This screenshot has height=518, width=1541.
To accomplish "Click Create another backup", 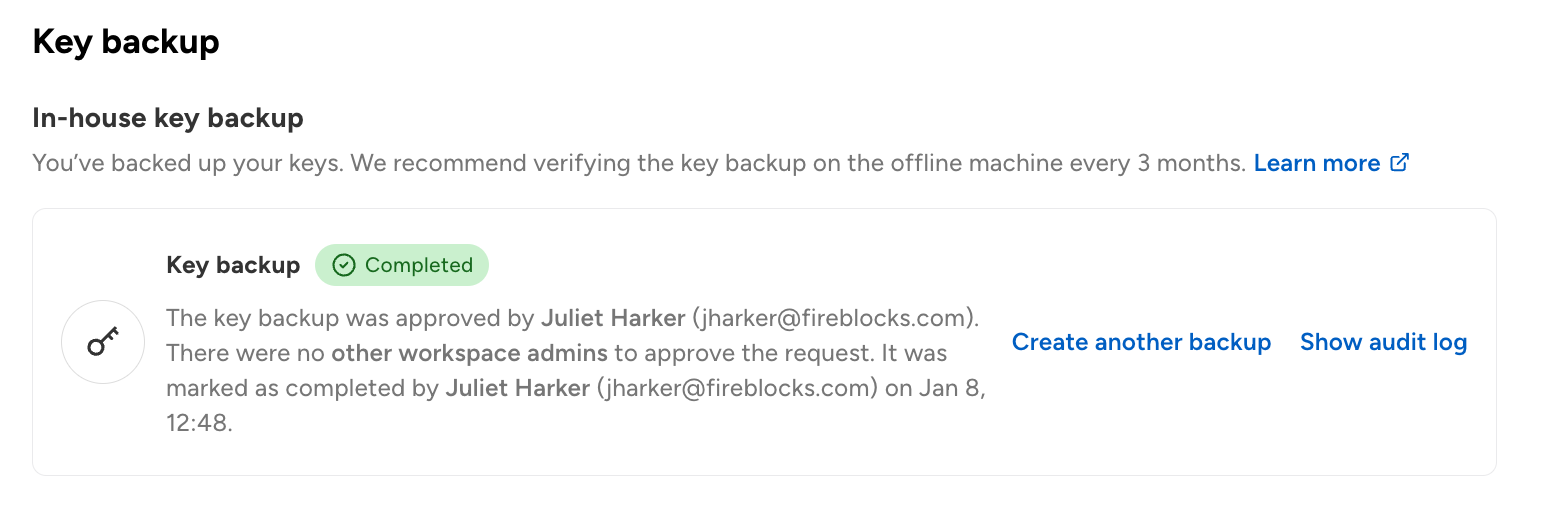I will [x=1141, y=342].
